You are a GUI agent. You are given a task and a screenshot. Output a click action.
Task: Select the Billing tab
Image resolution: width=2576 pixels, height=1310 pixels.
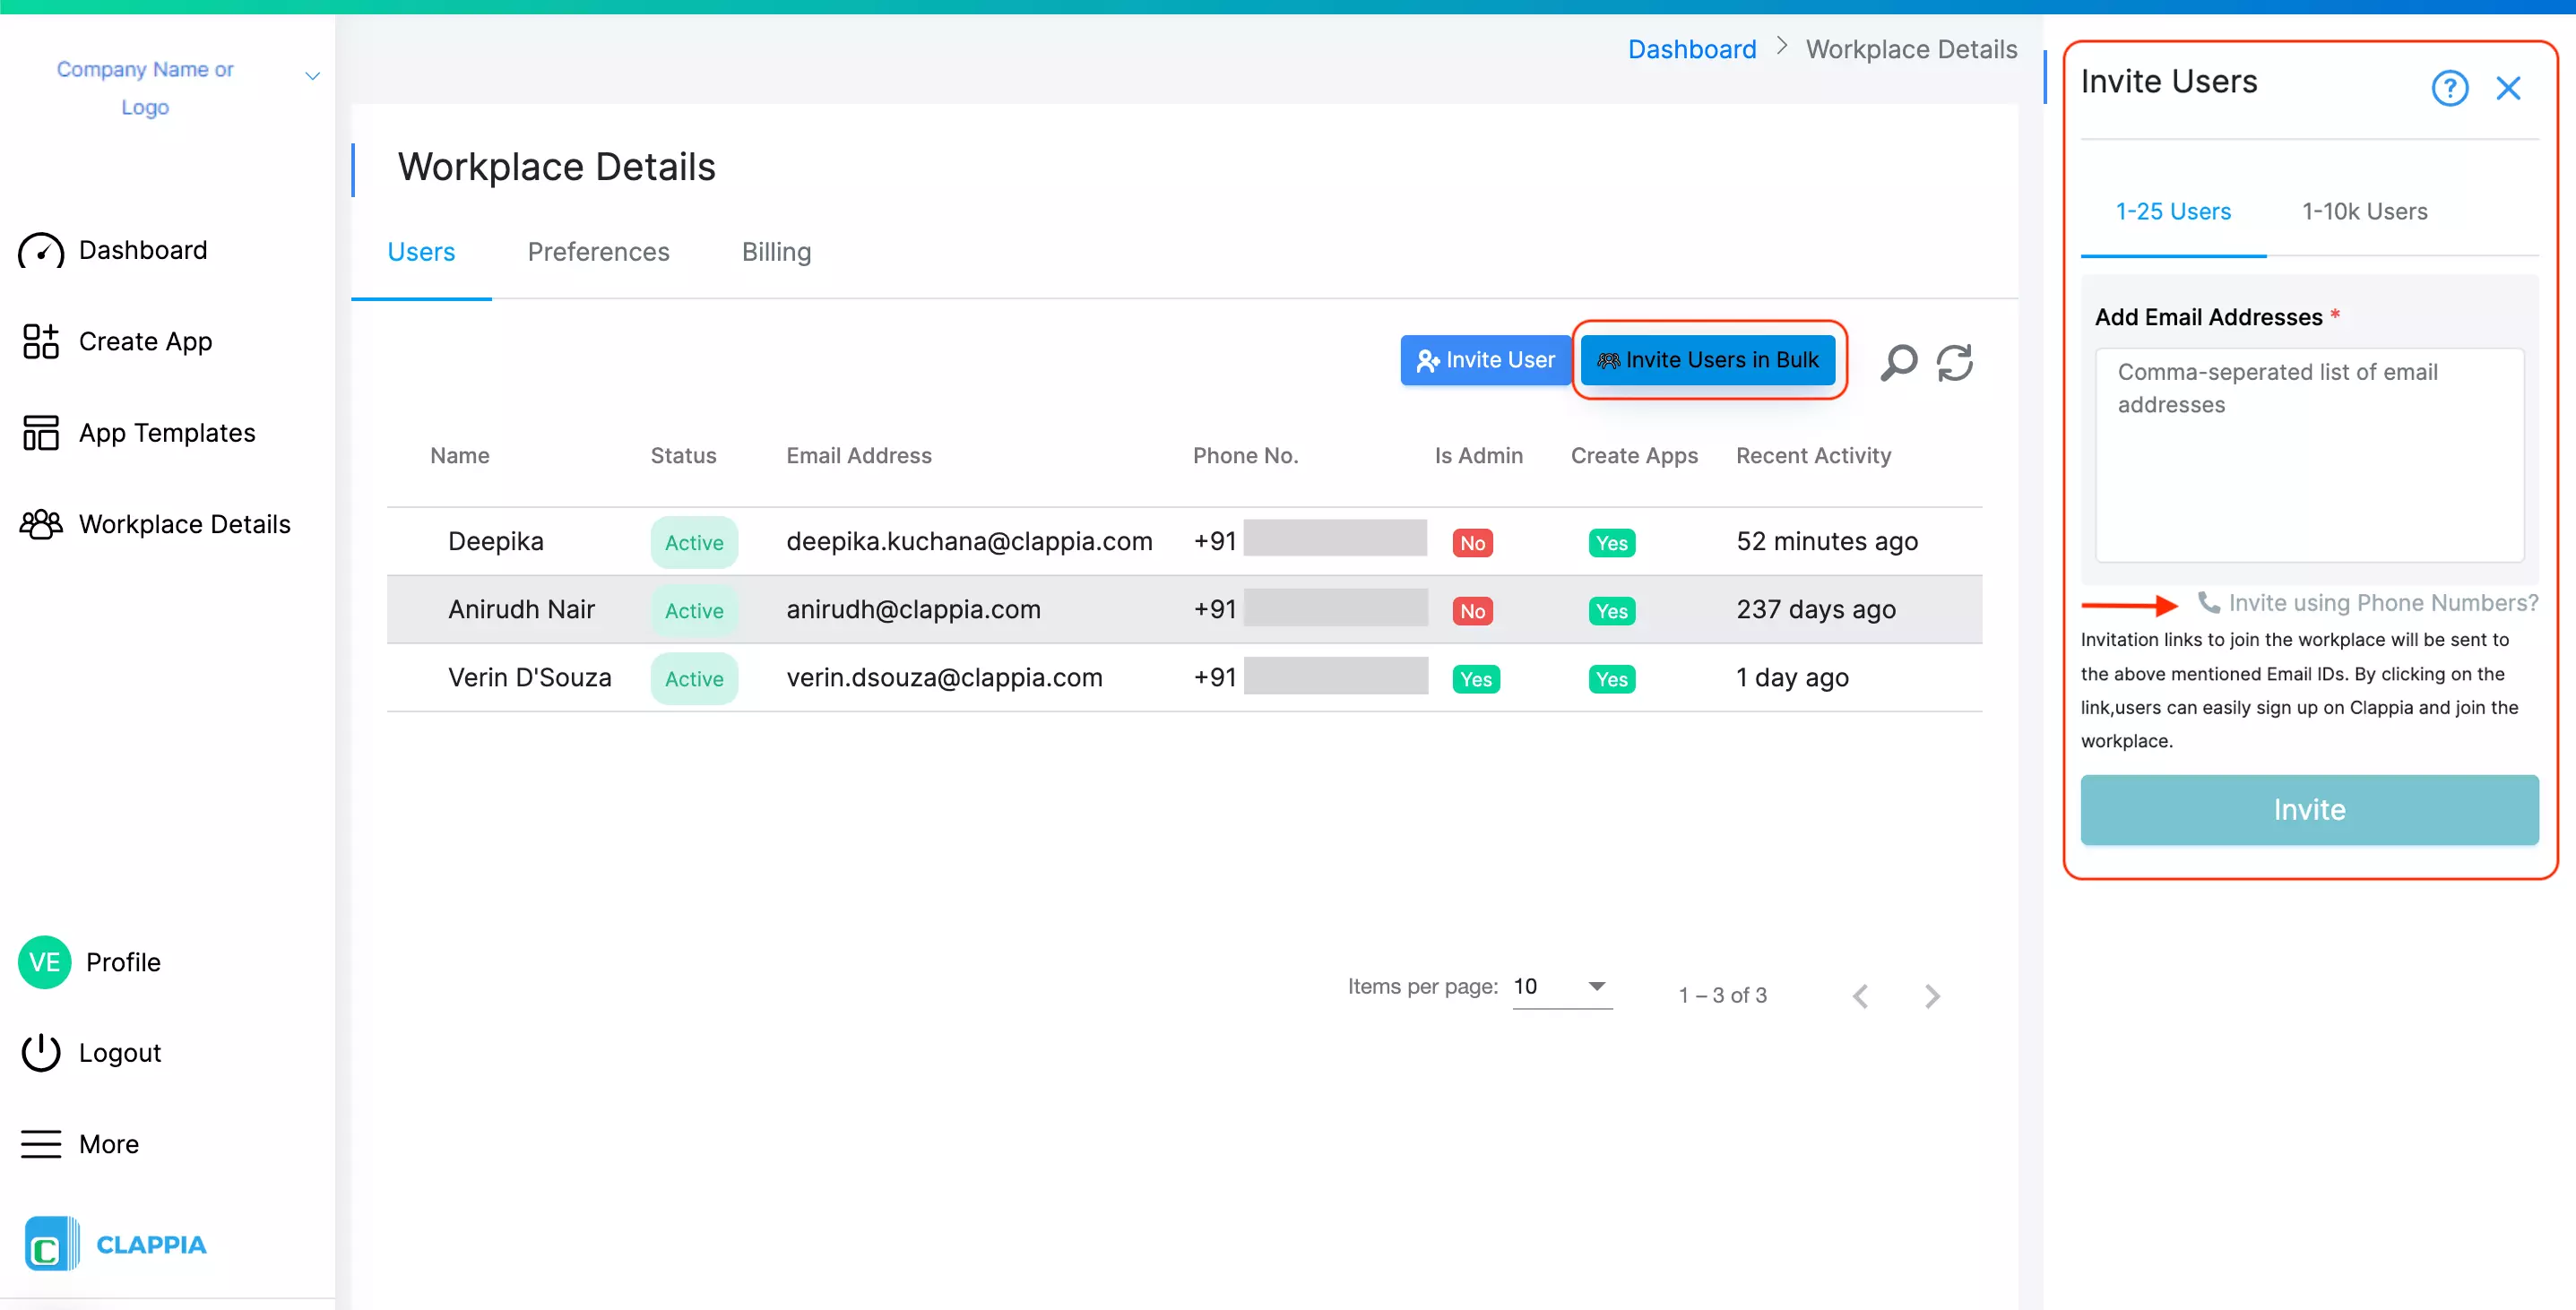(775, 253)
